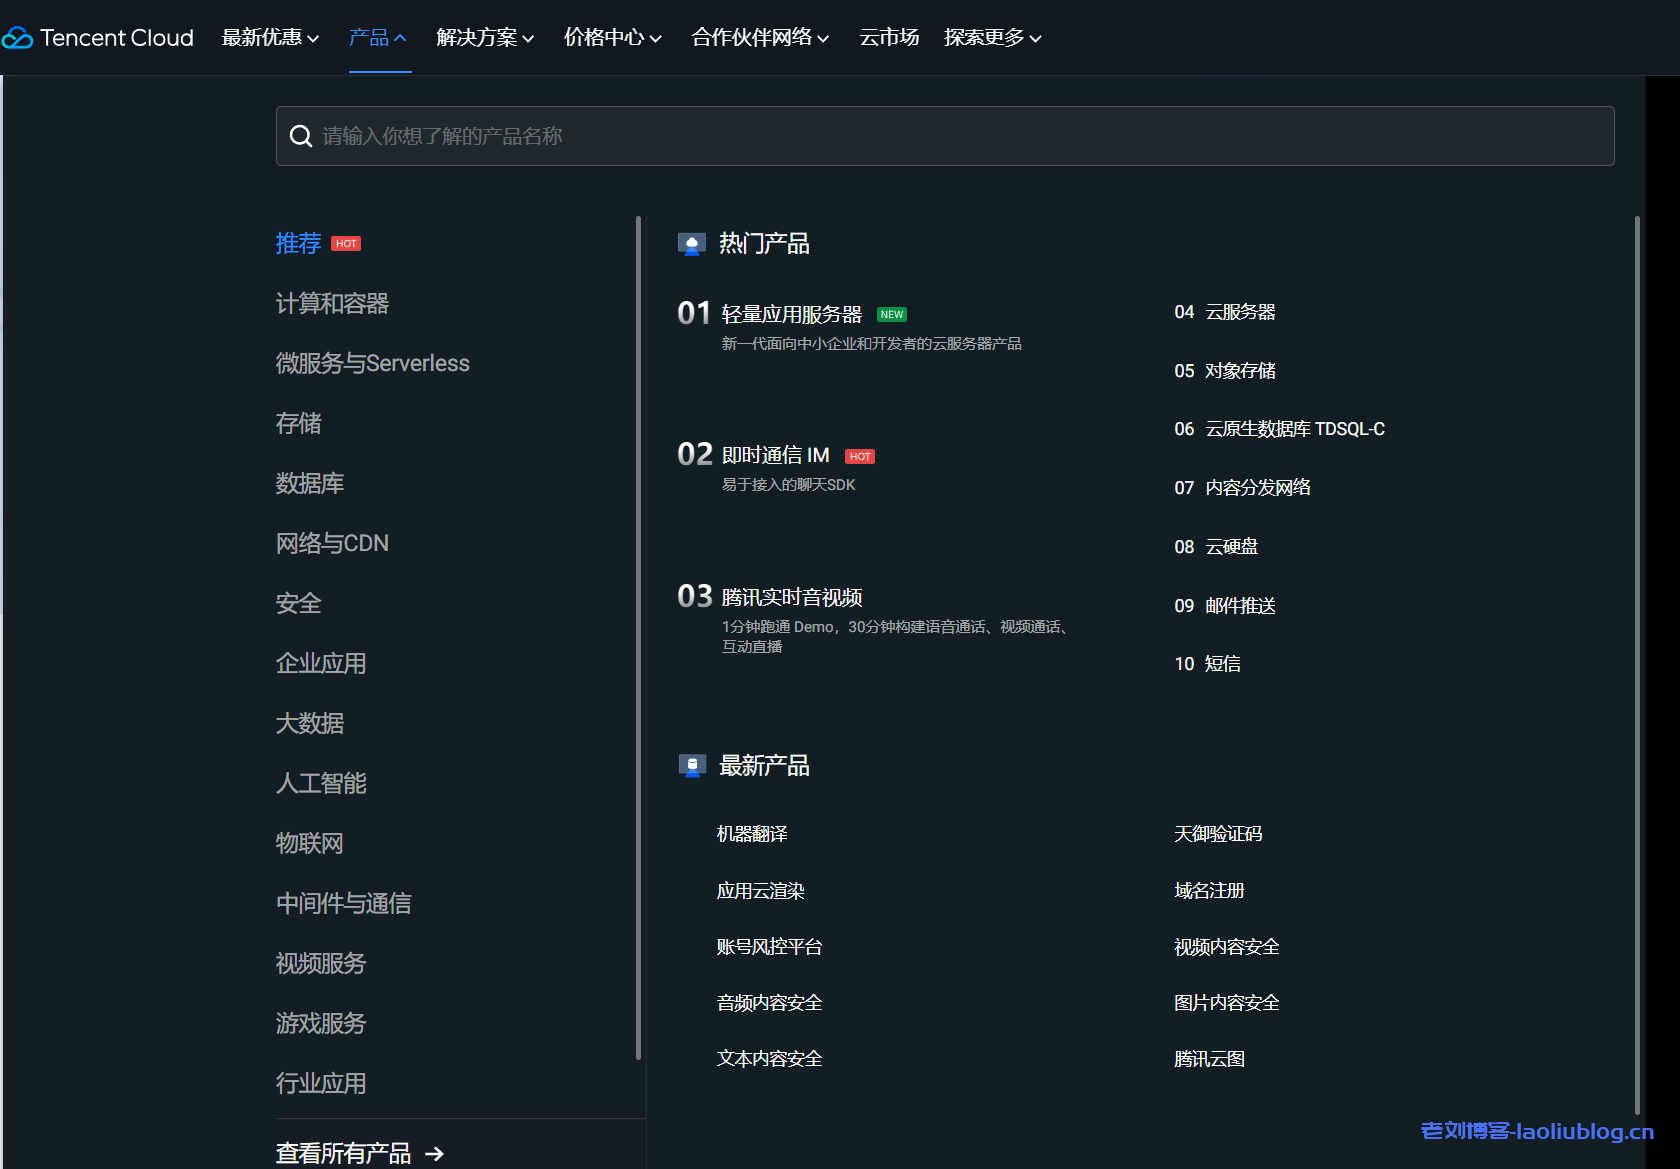
Task: Select the 游戏服务 category
Action: coord(321,1024)
